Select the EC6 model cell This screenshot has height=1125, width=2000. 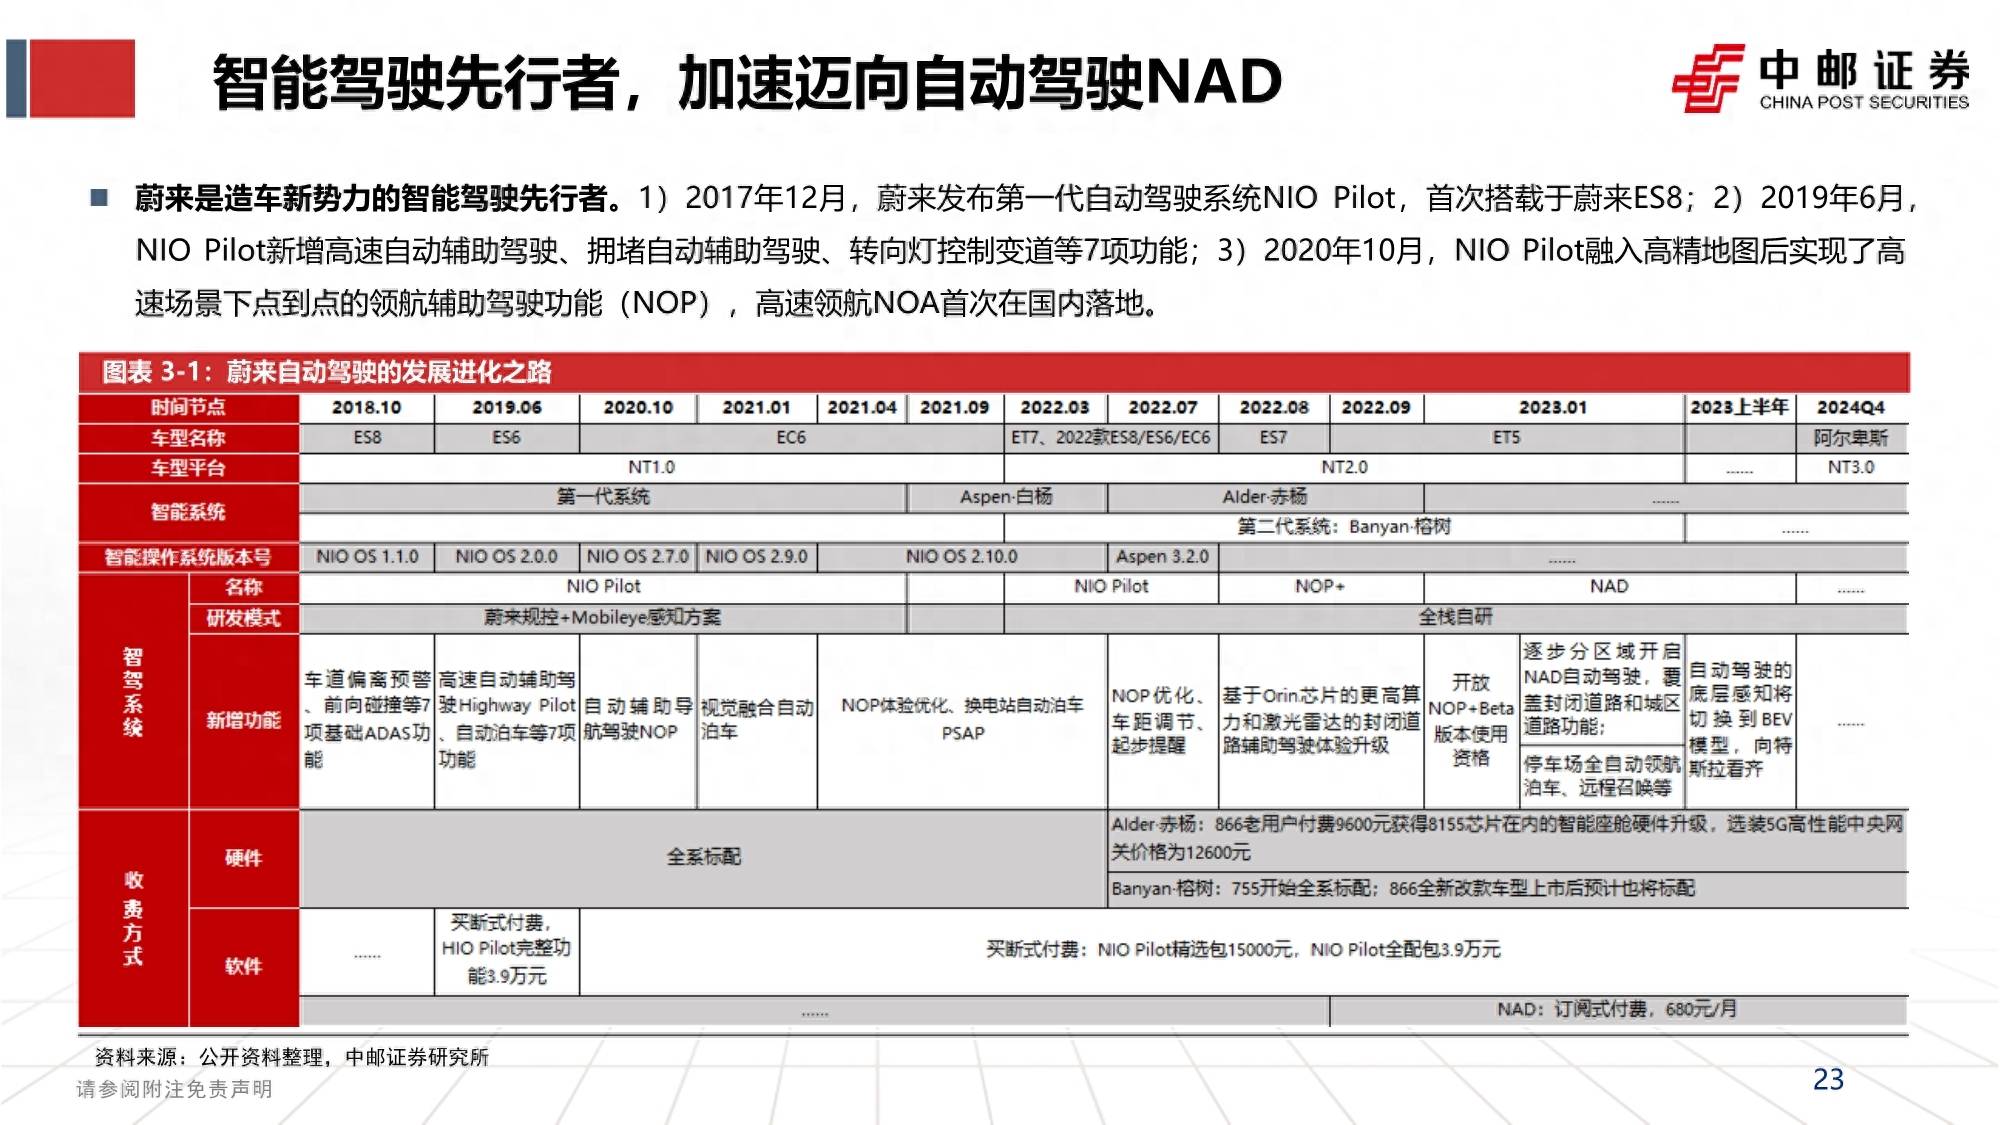click(x=791, y=437)
